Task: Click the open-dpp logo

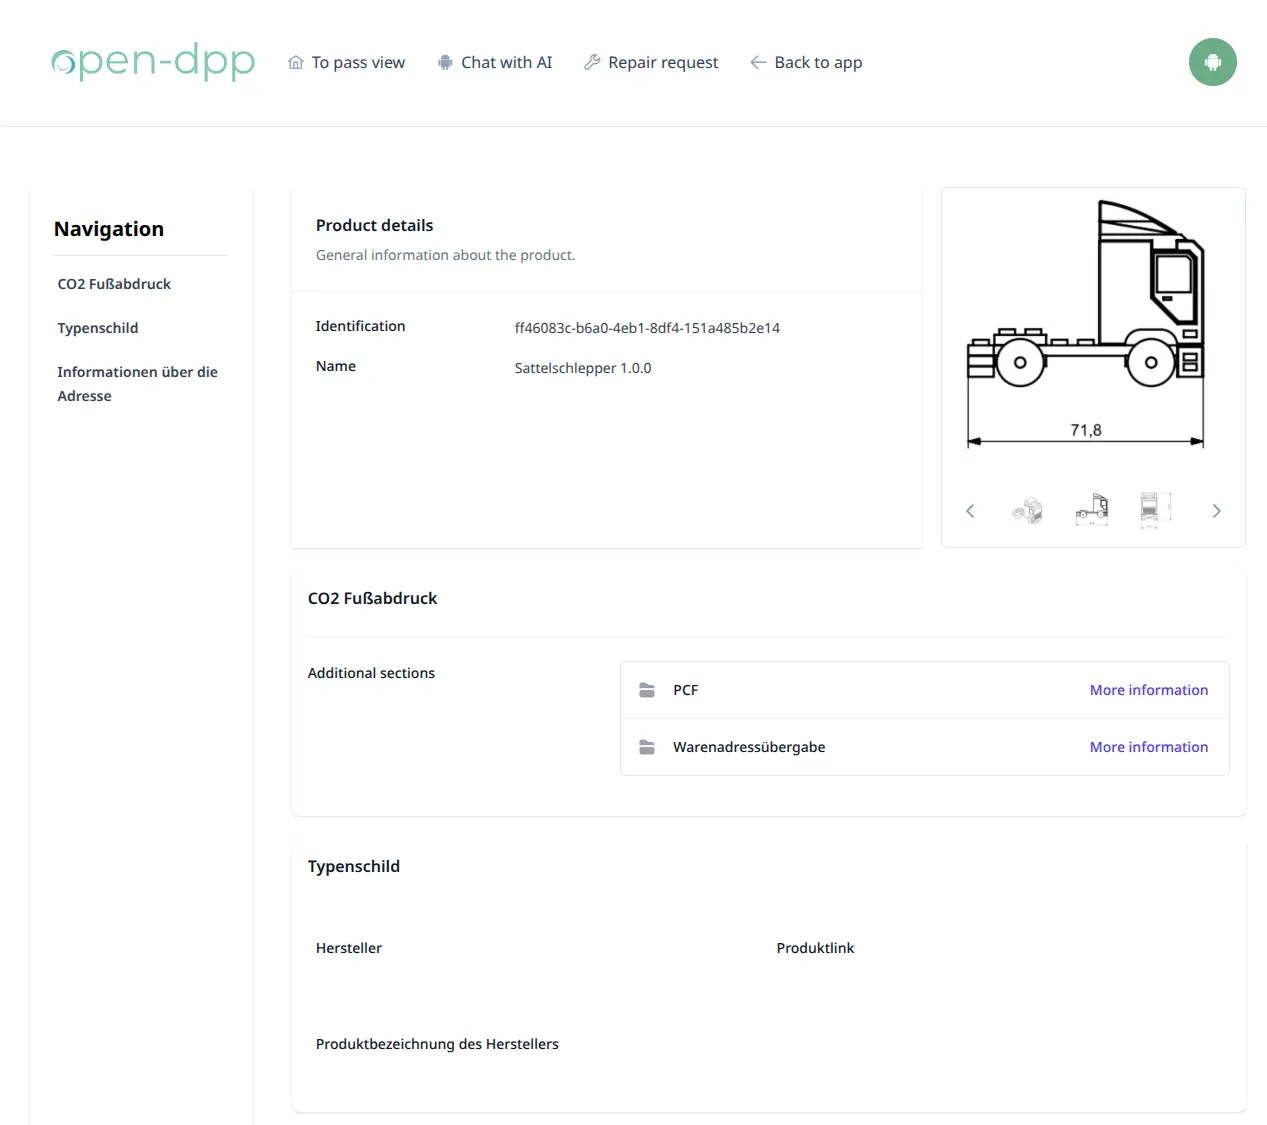Action: (153, 62)
